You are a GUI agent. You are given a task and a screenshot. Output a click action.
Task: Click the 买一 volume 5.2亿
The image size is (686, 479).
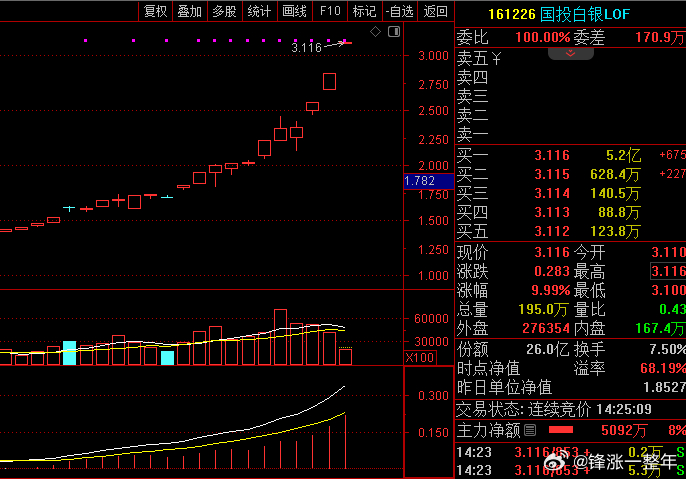coord(623,155)
